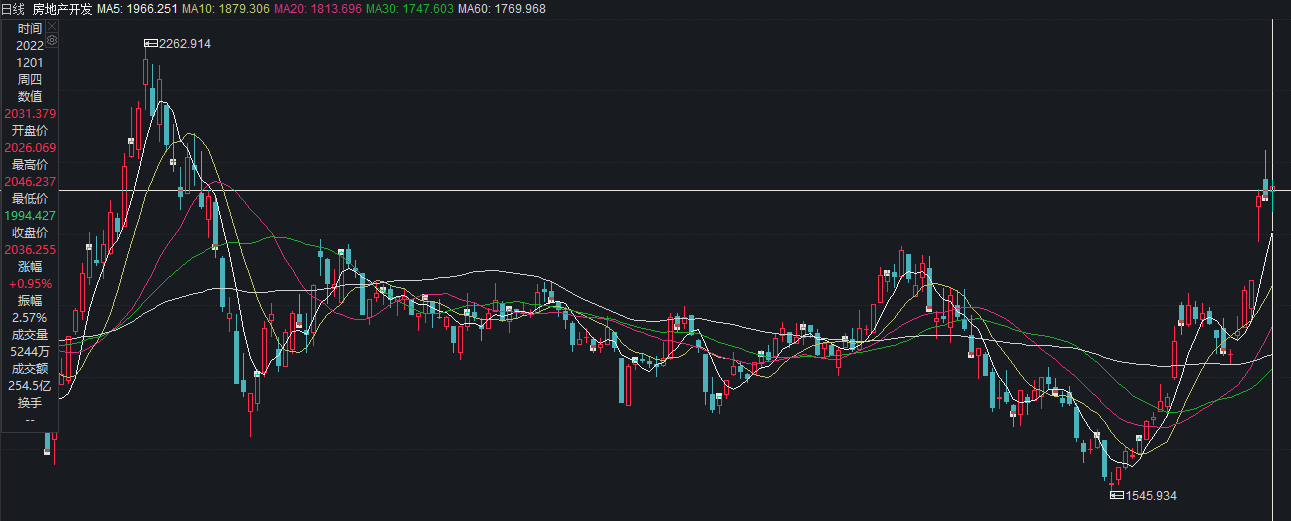Select the MA60: 1769.968 indicator label
1291x521 pixels.
[x=501, y=8]
